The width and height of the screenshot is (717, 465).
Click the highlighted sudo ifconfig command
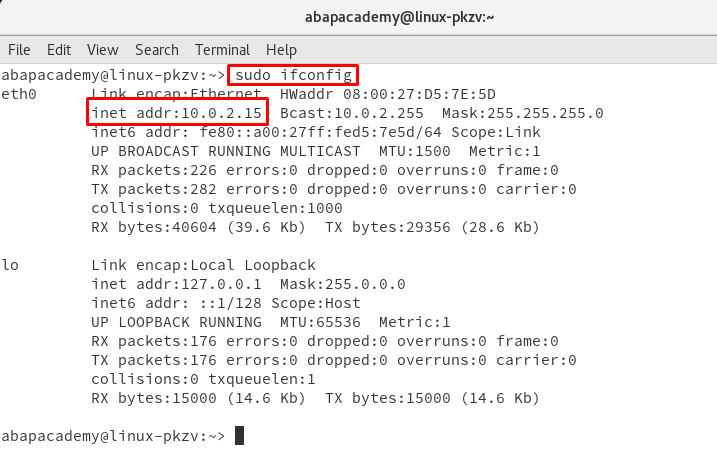(293, 75)
